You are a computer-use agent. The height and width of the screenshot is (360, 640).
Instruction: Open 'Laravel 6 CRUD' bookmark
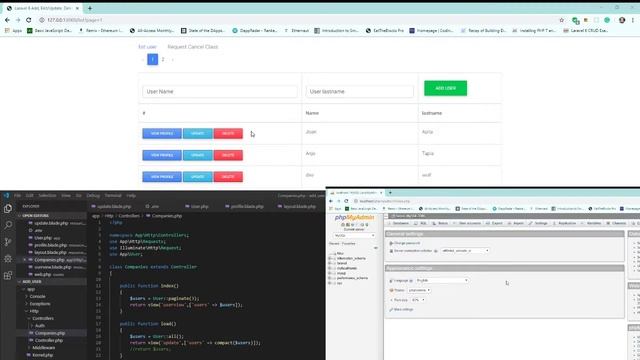(586, 31)
